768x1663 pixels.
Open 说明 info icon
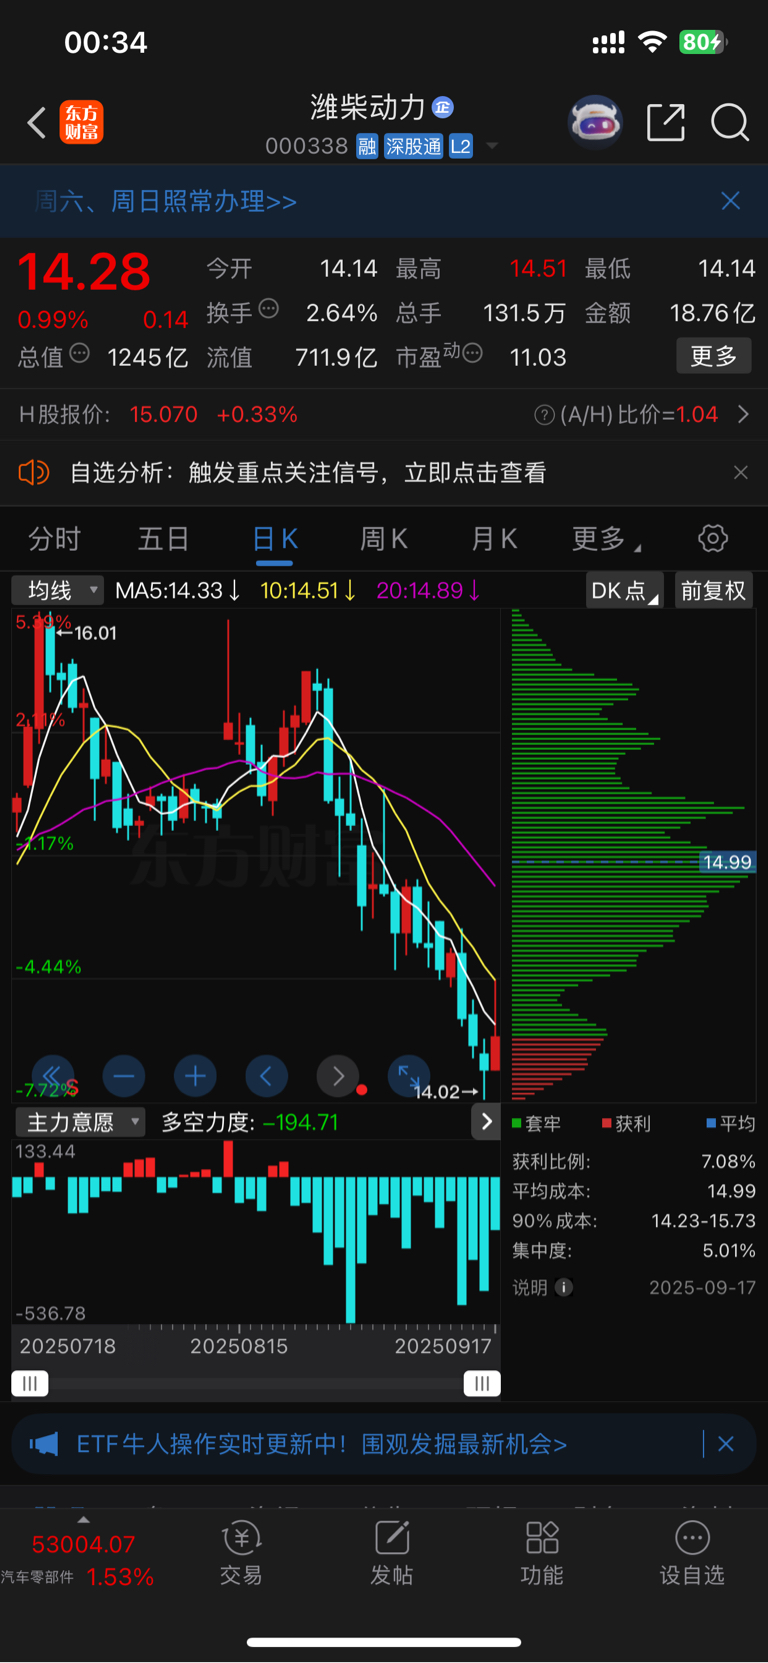[564, 1287]
